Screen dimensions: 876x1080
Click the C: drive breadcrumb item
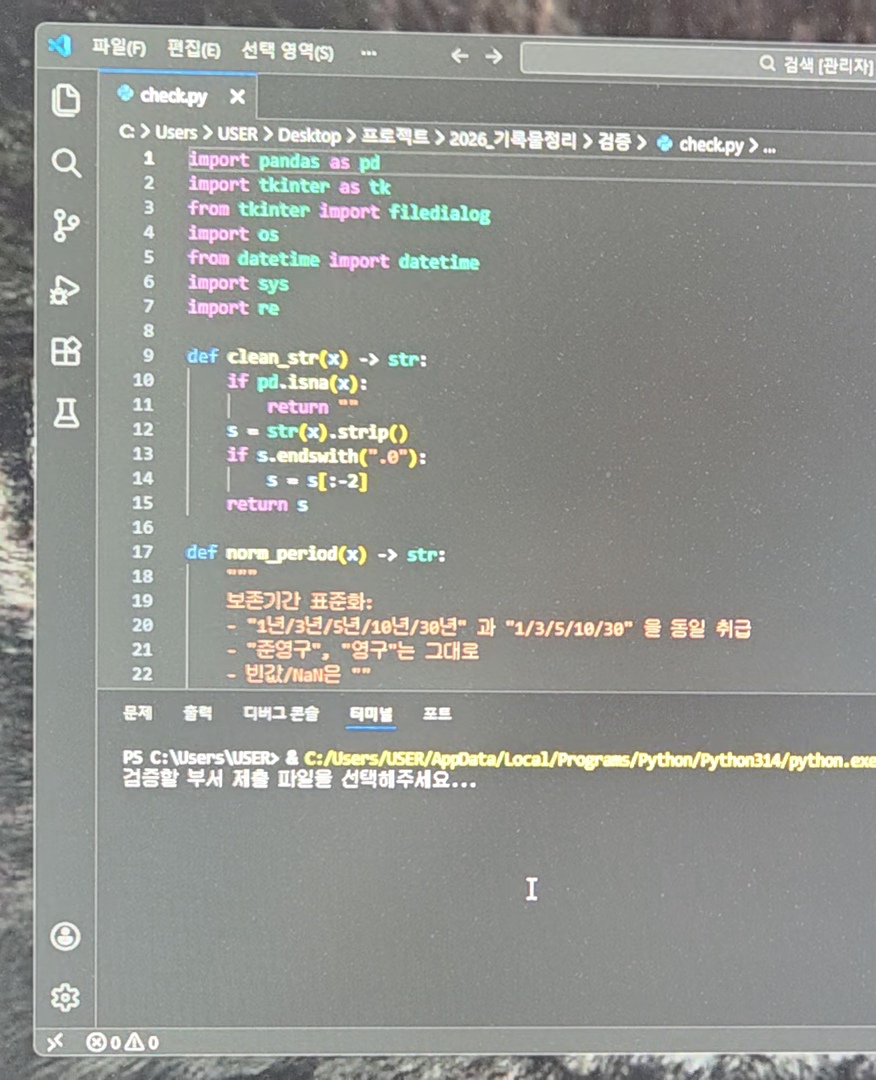point(127,131)
